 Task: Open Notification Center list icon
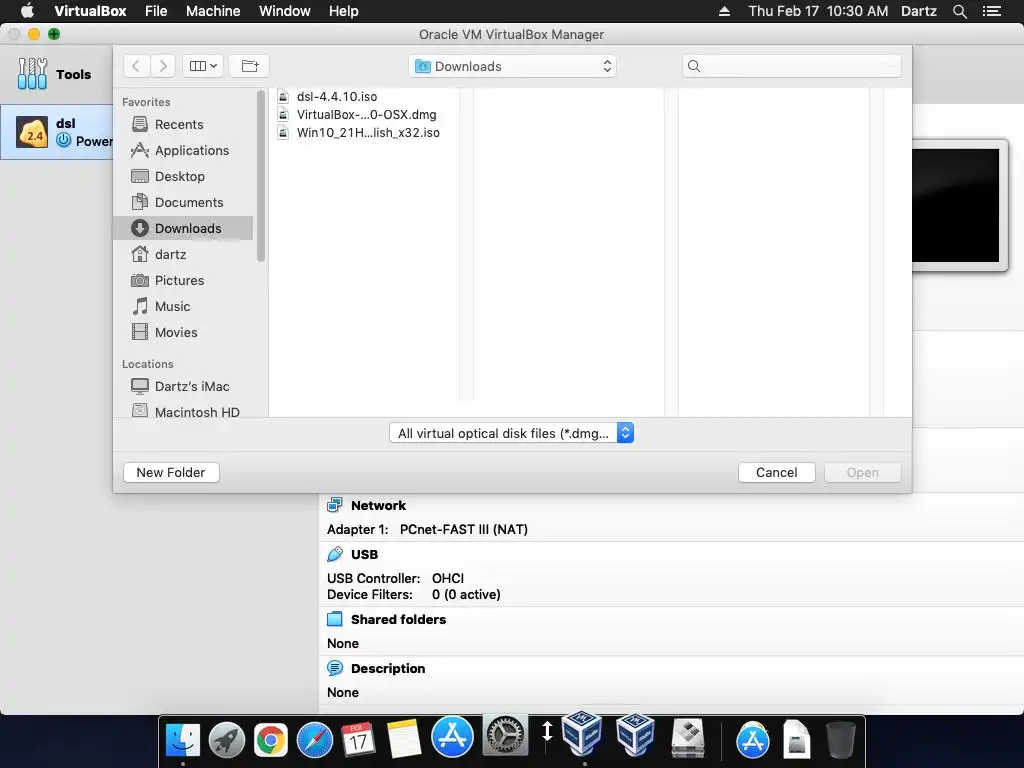click(992, 11)
